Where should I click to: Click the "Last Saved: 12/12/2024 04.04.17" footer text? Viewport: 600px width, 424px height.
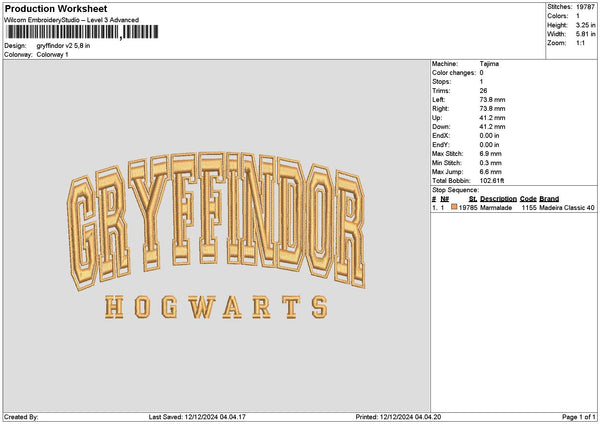tap(197, 417)
